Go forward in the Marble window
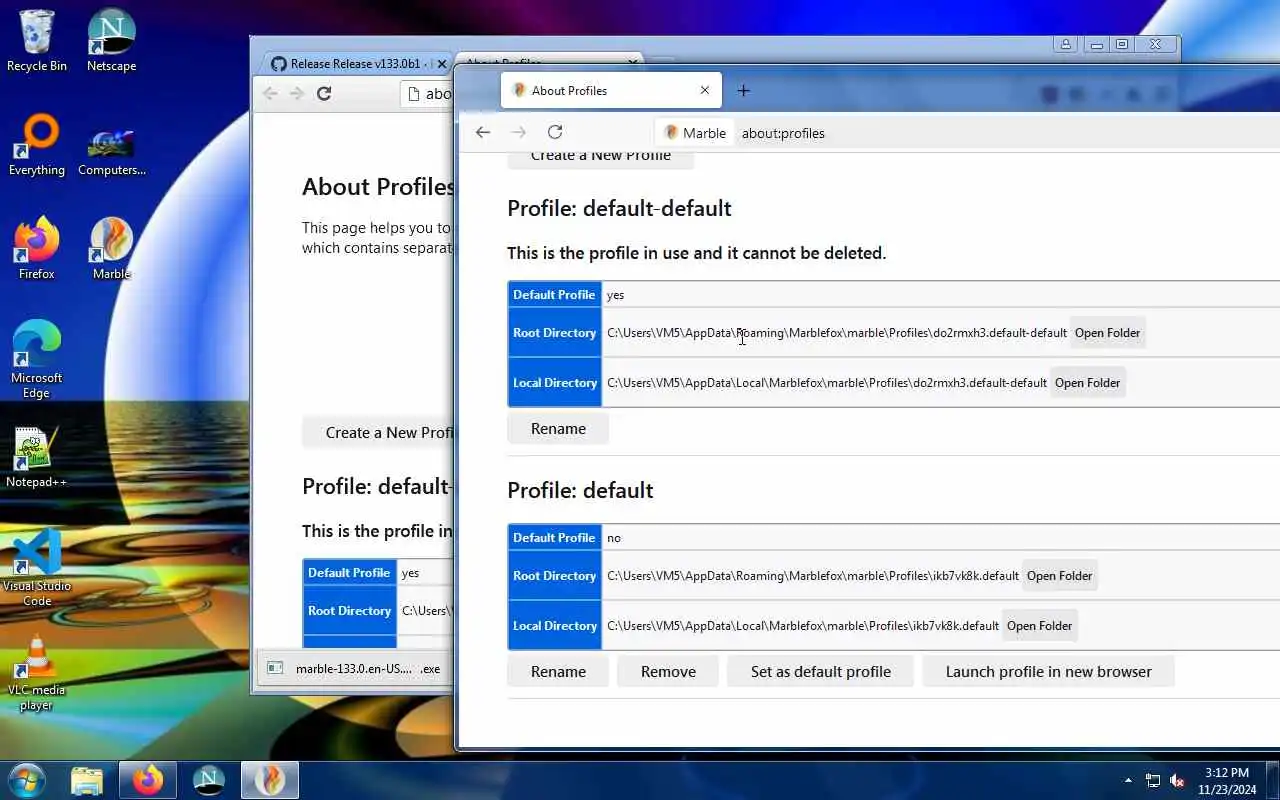The height and width of the screenshot is (800, 1280). pyautogui.click(x=518, y=132)
